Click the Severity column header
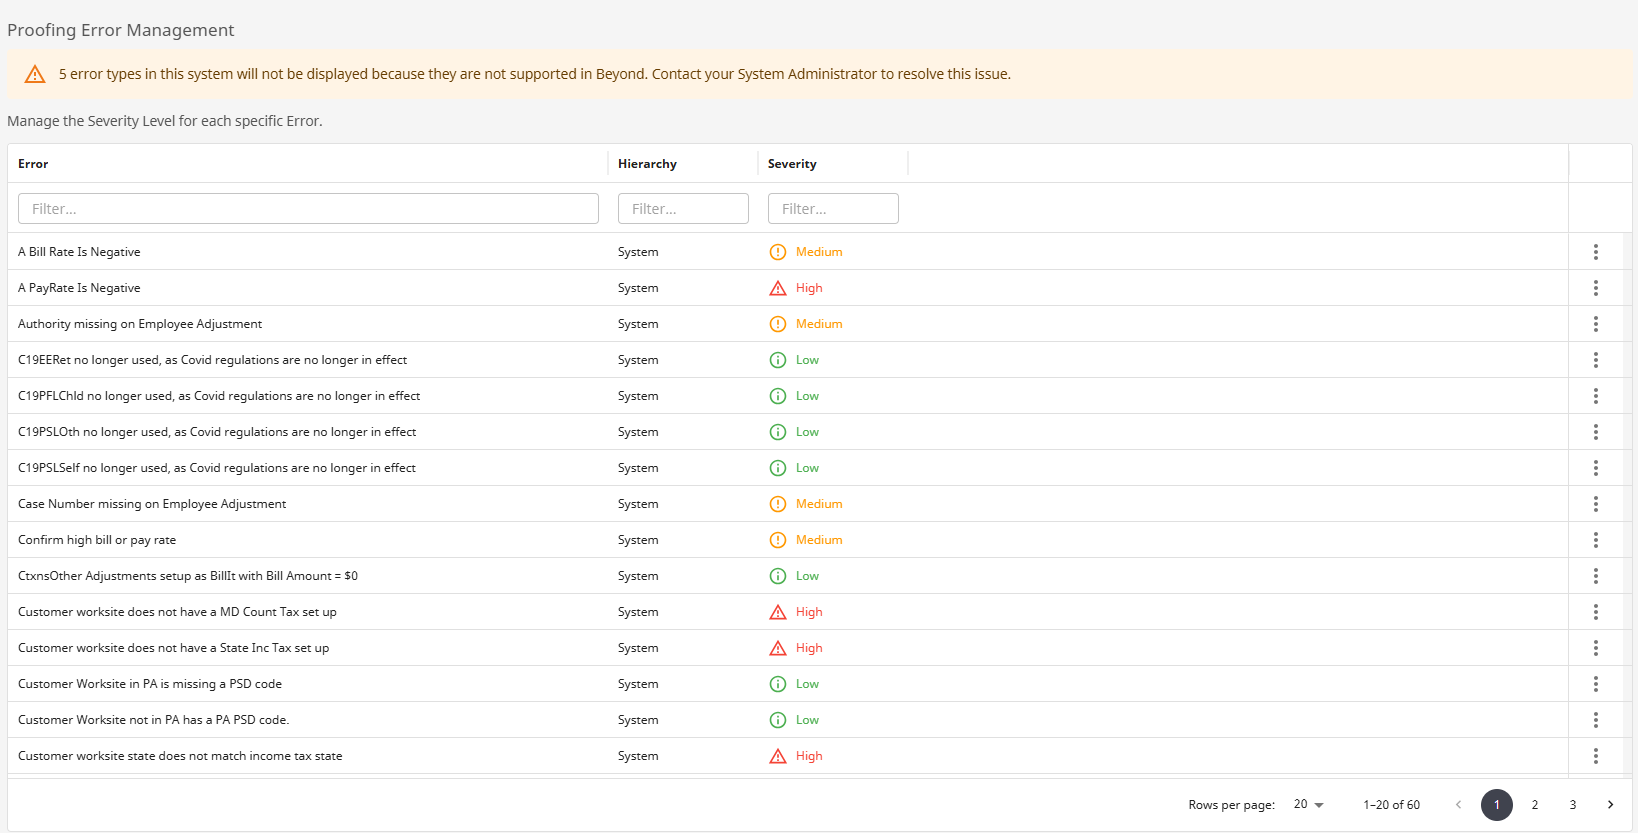The width and height of the screenshot is (1638, 833). [x=792, y=164]
